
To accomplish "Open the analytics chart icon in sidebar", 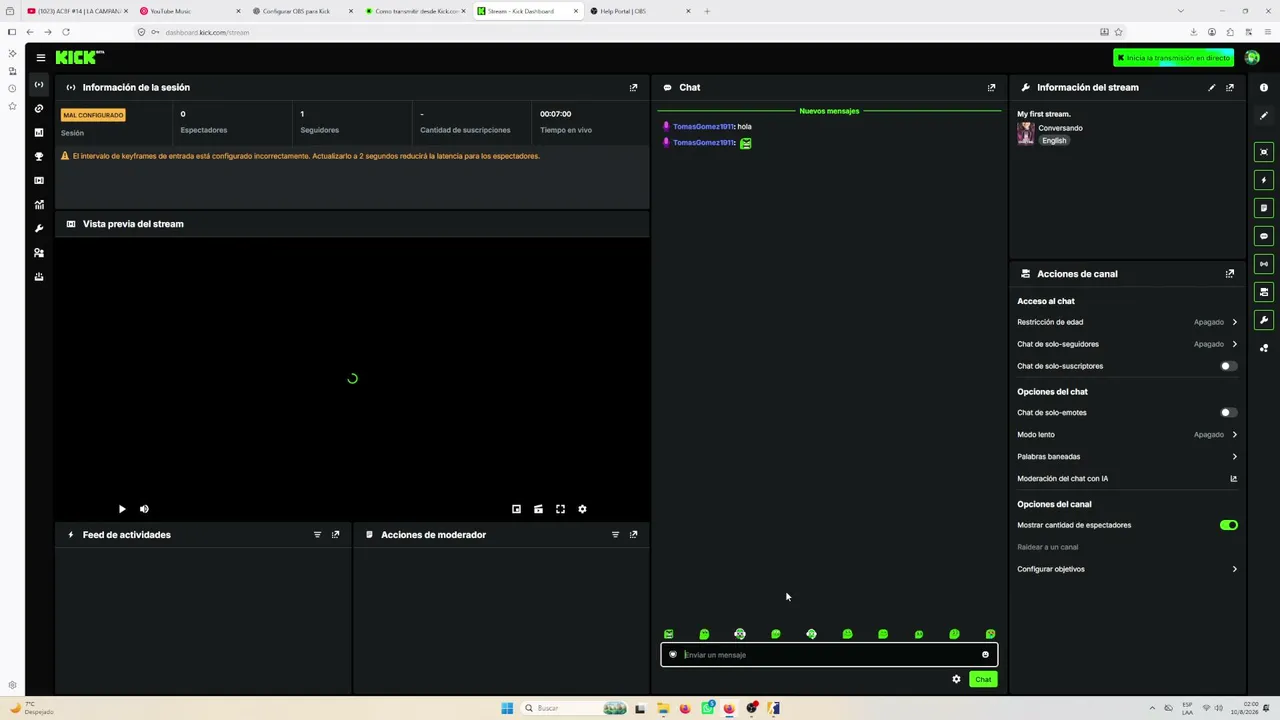I will [x=39, y=204].
